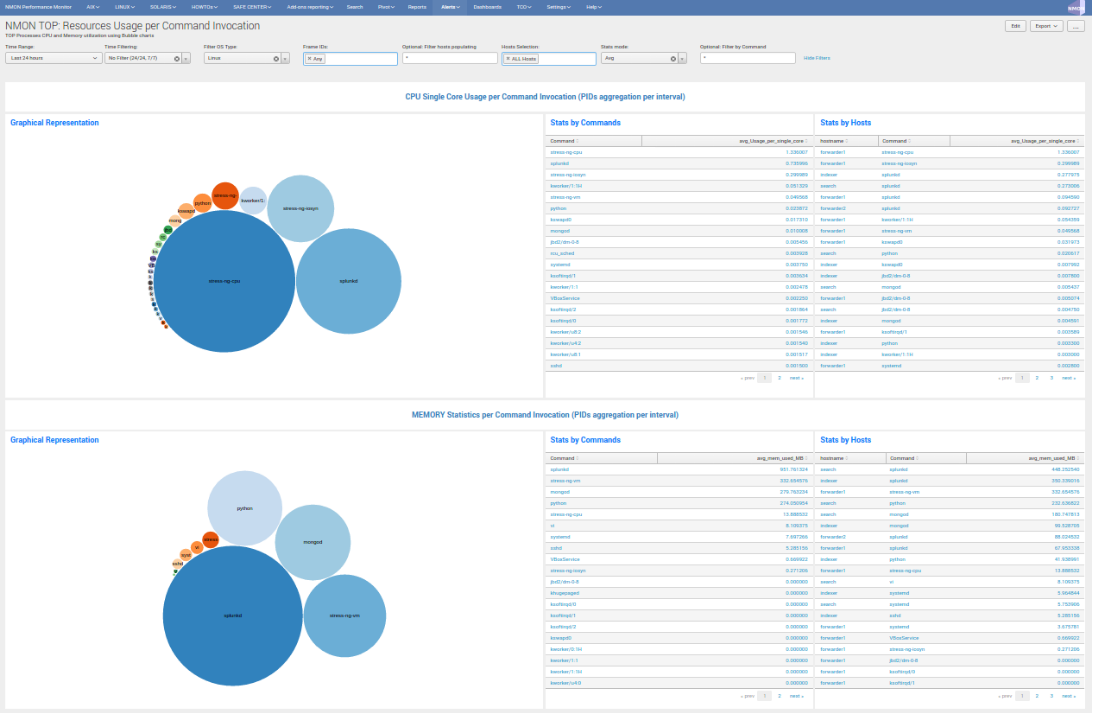The height and width of the screenshot is (713, 1094).
Task: Sort CPU Stats by Hosts by hostname column
Action: (832, 141)
